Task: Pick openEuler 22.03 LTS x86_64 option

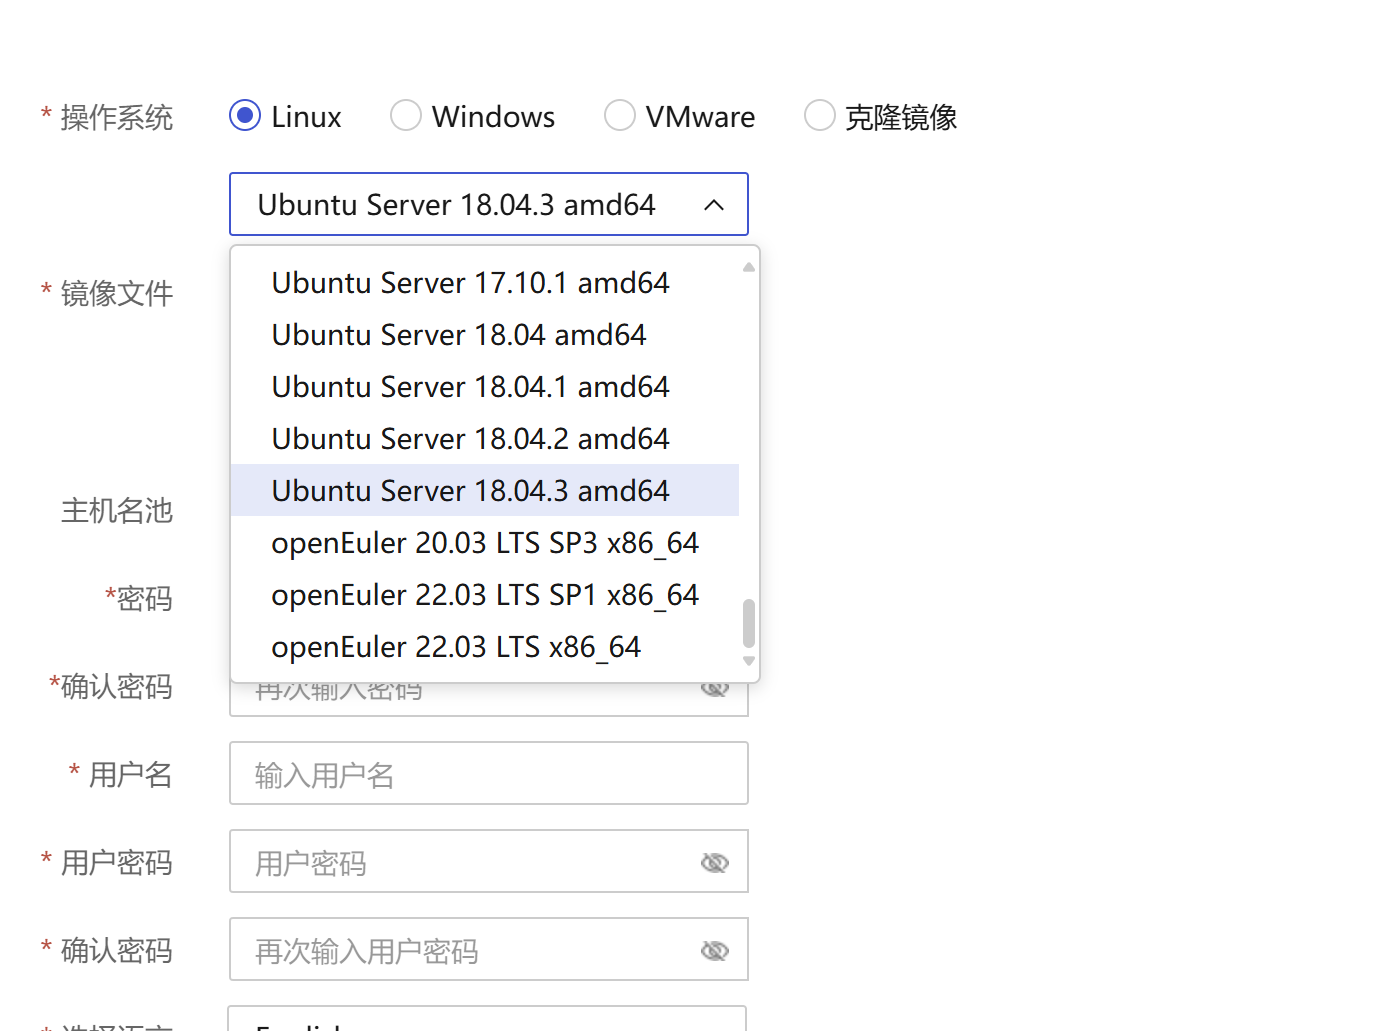Action: coord(456,647)
